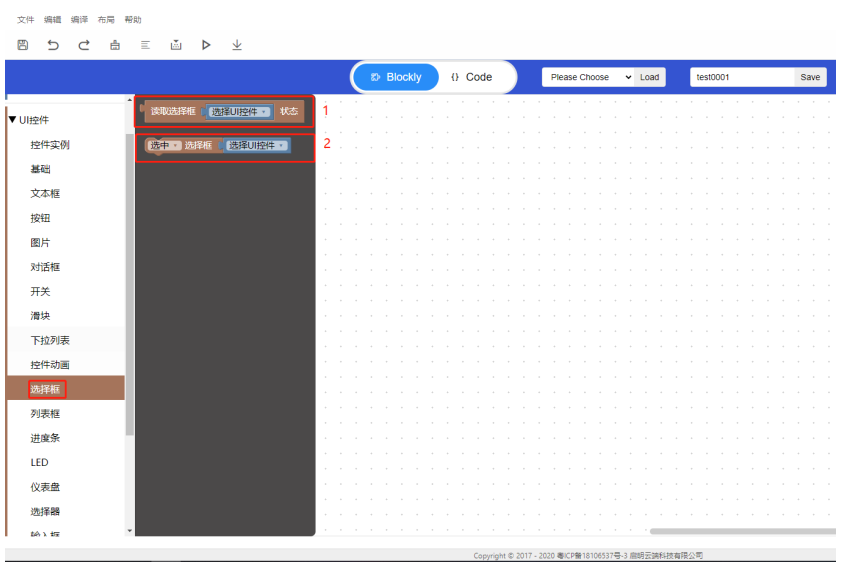Select the 控件实例 category
The image size is (866, 571).
(x=50, y=145)
